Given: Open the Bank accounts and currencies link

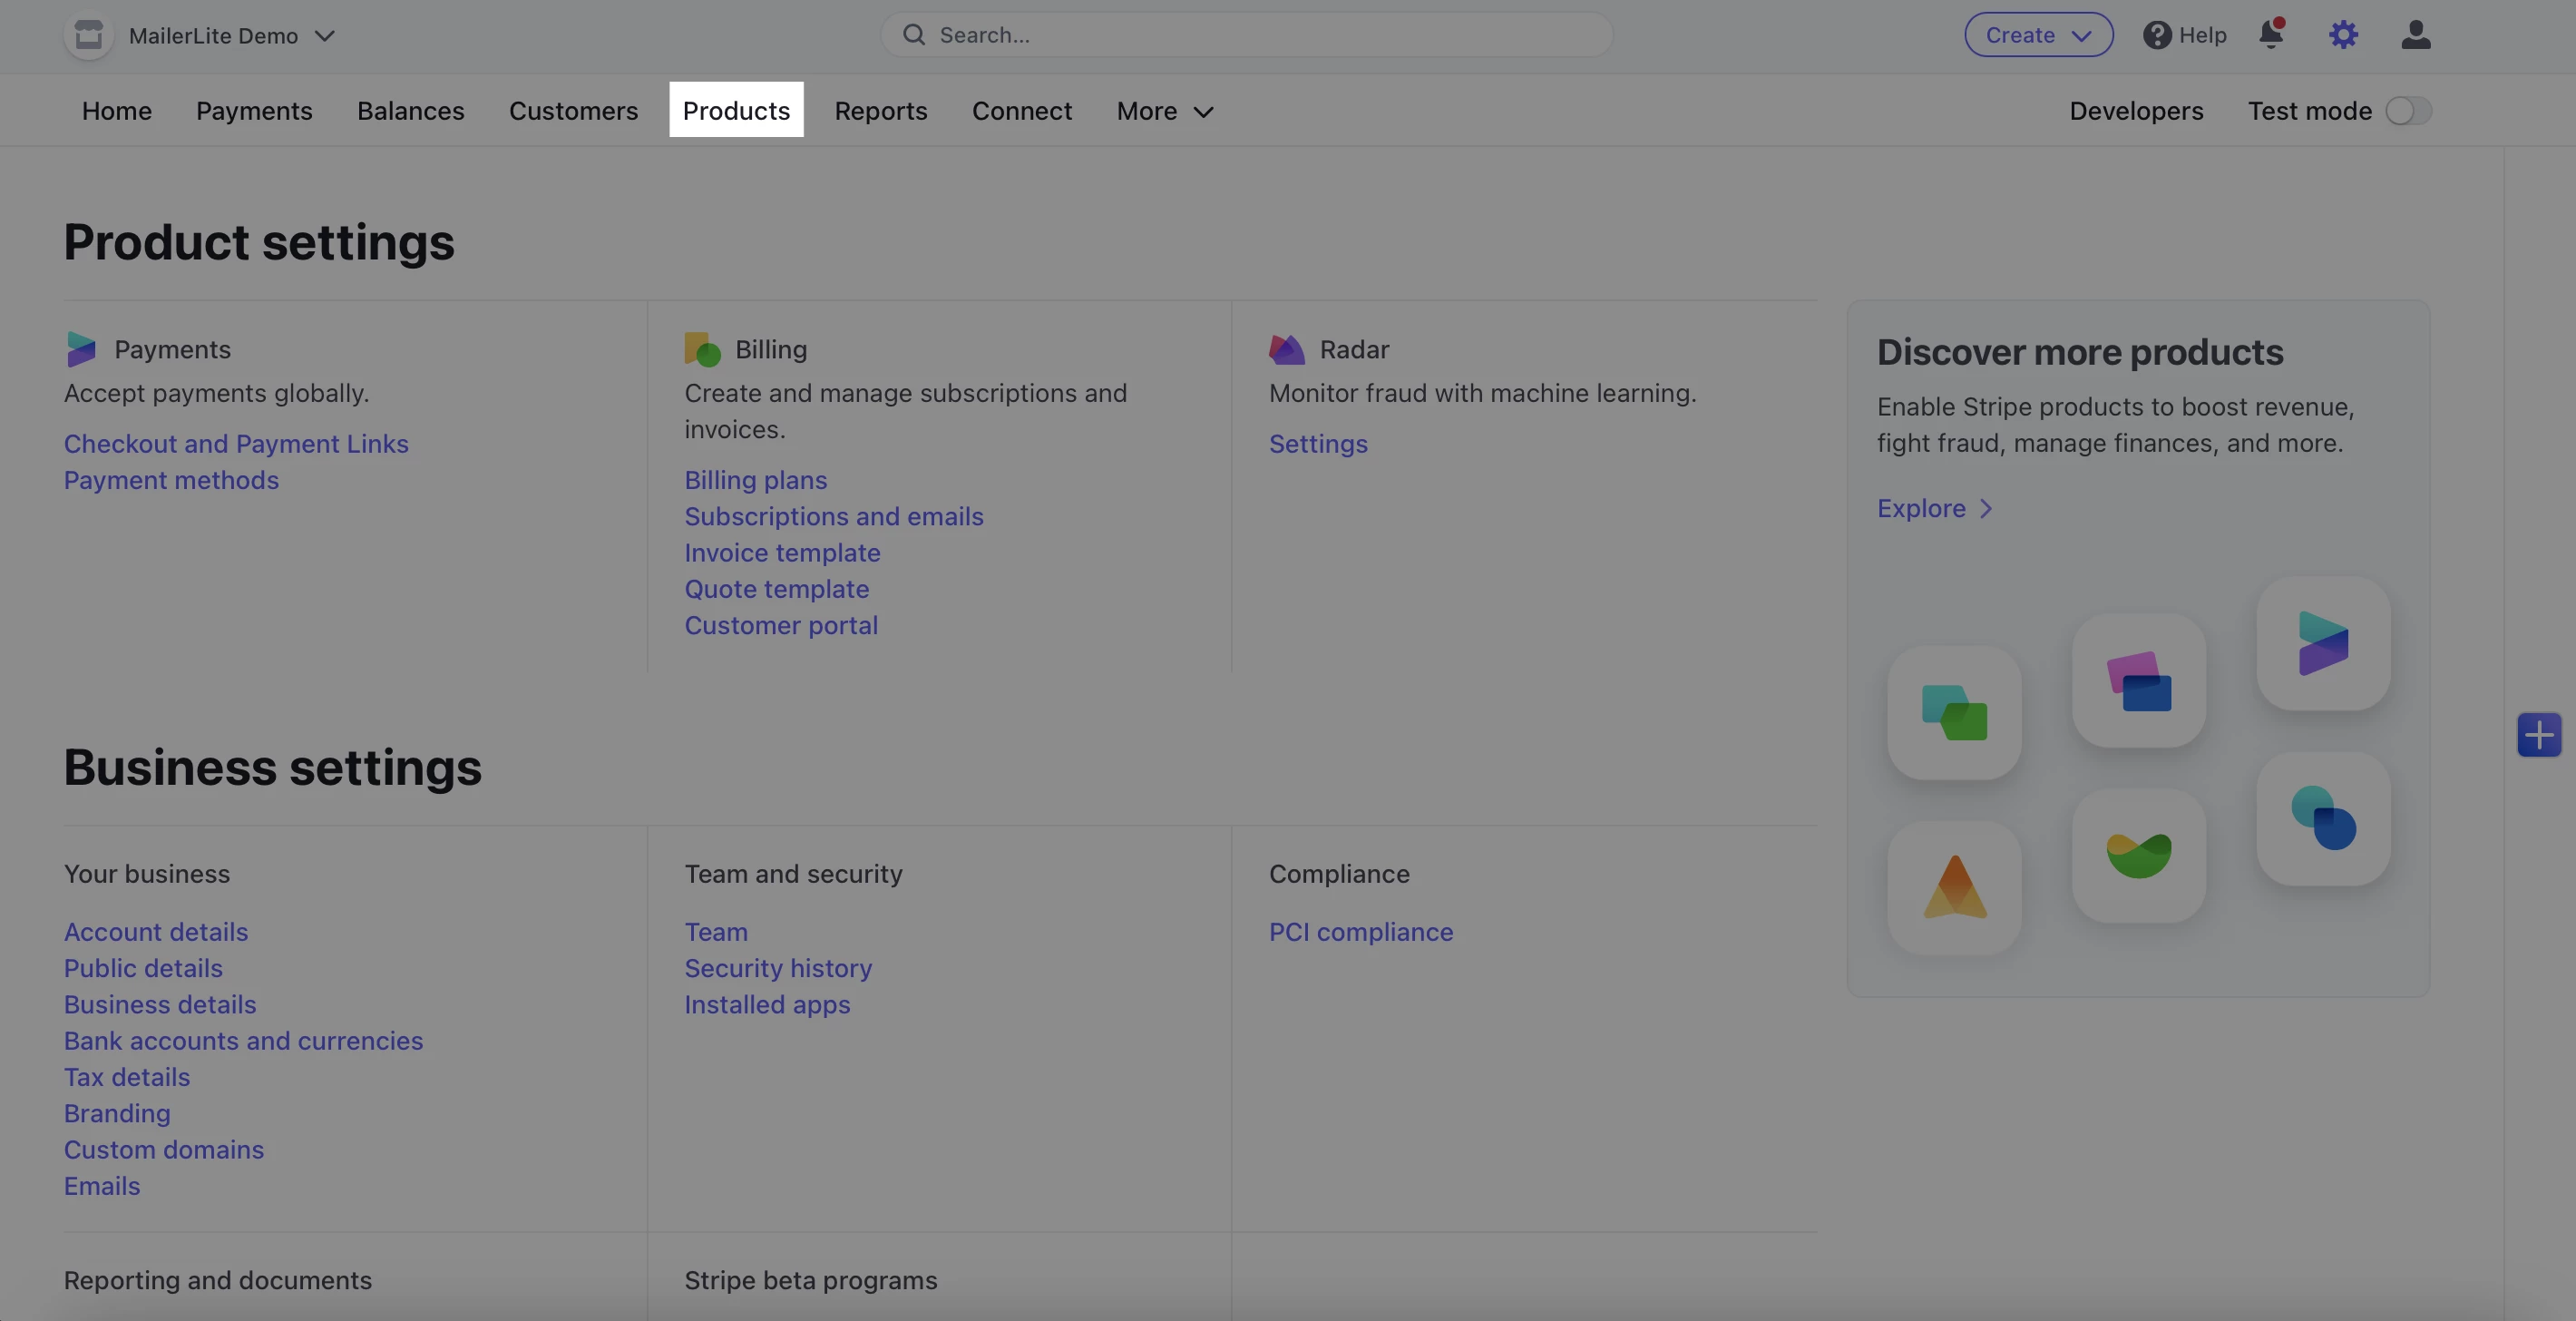Looking at the screenshot, I should click(243, 1041).
